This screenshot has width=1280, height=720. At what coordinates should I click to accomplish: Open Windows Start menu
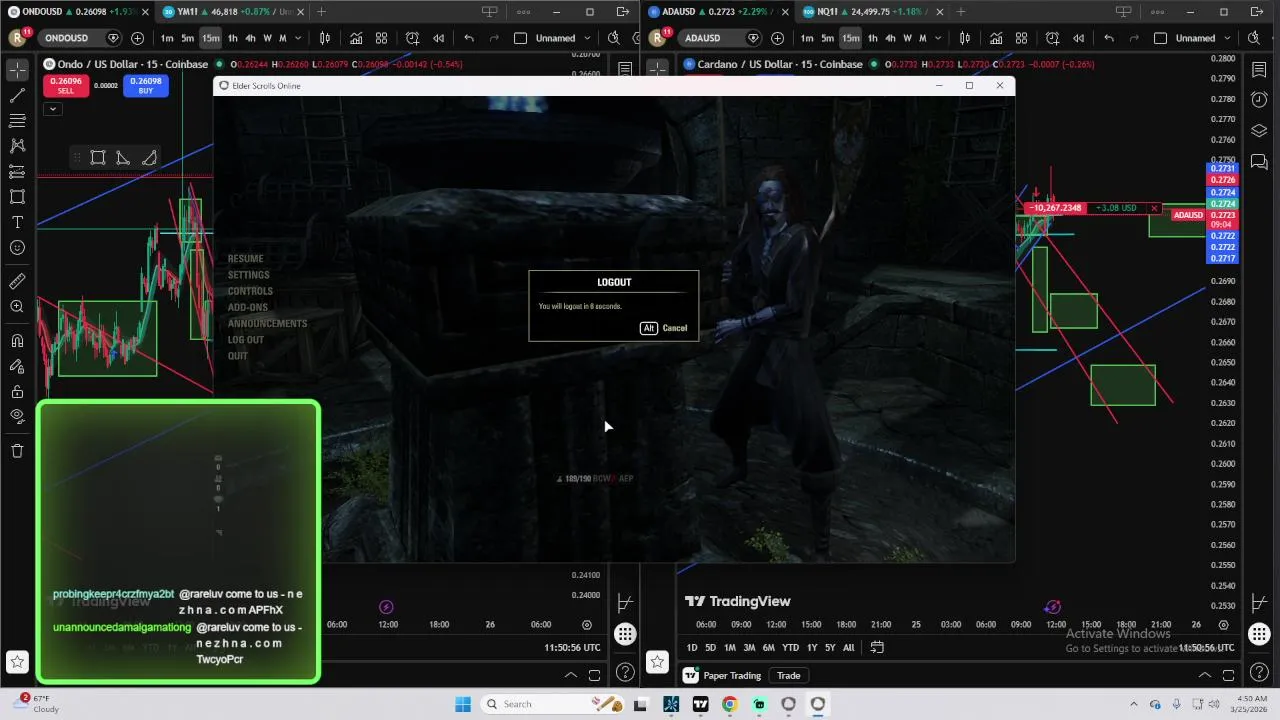[462, 704]
